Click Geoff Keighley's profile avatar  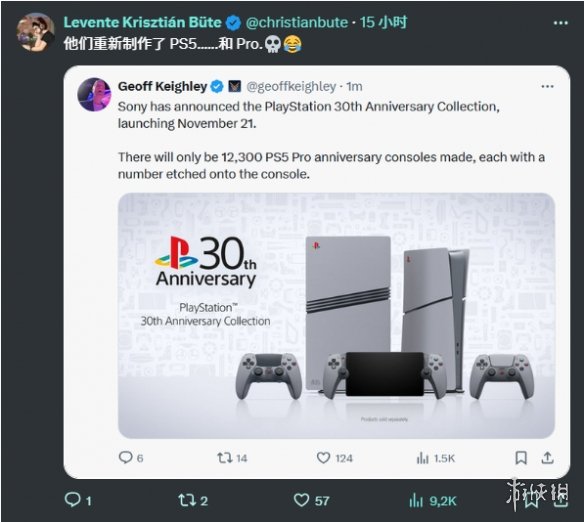[94, 95]
